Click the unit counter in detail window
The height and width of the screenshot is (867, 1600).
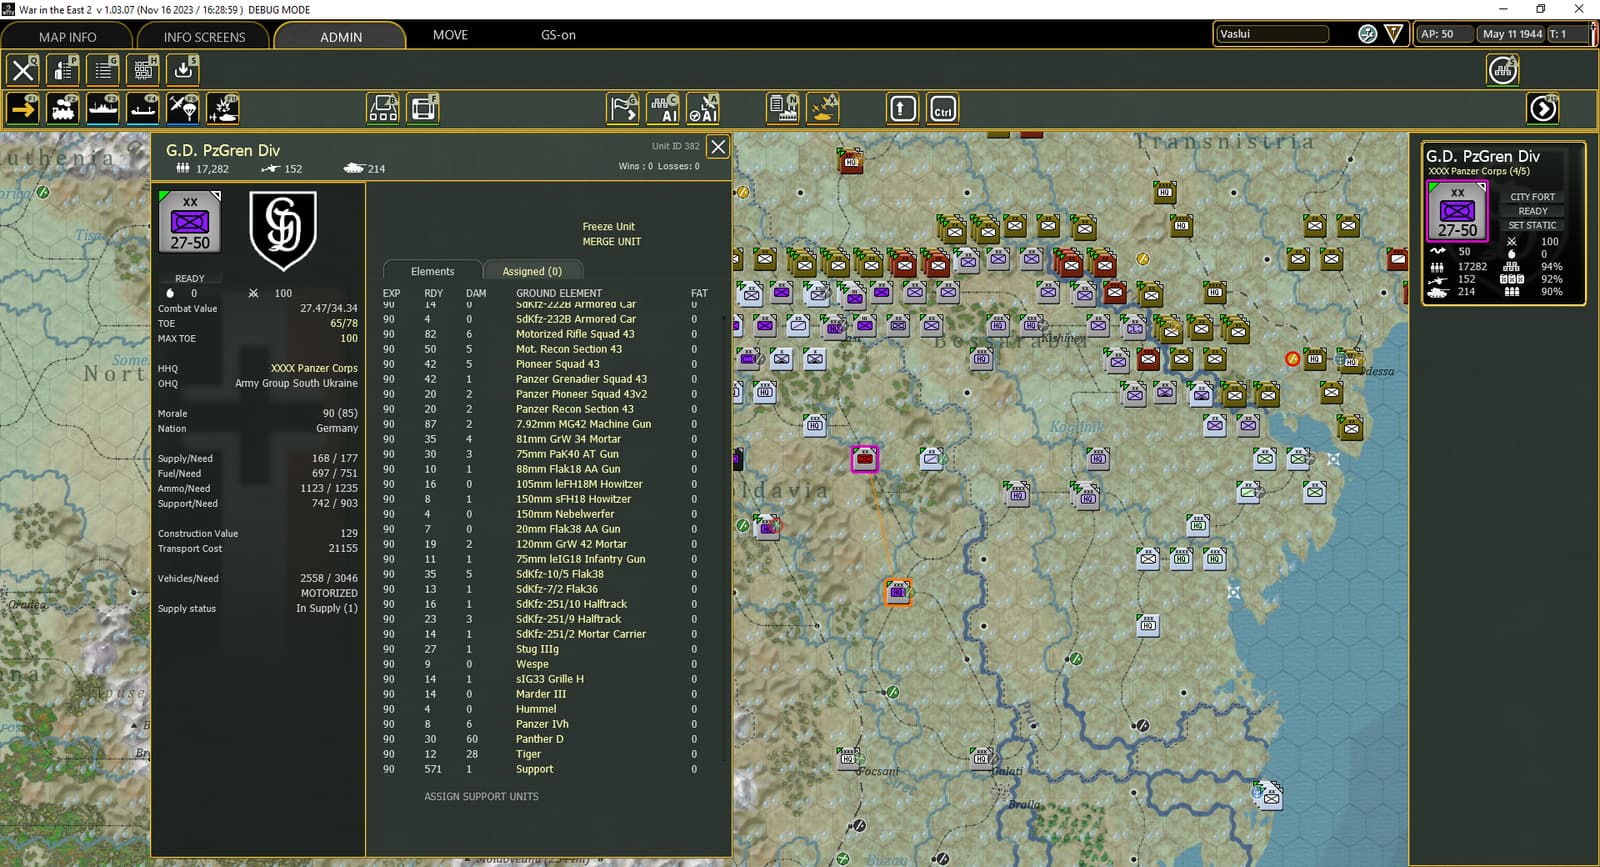click(x=190, y=223)
